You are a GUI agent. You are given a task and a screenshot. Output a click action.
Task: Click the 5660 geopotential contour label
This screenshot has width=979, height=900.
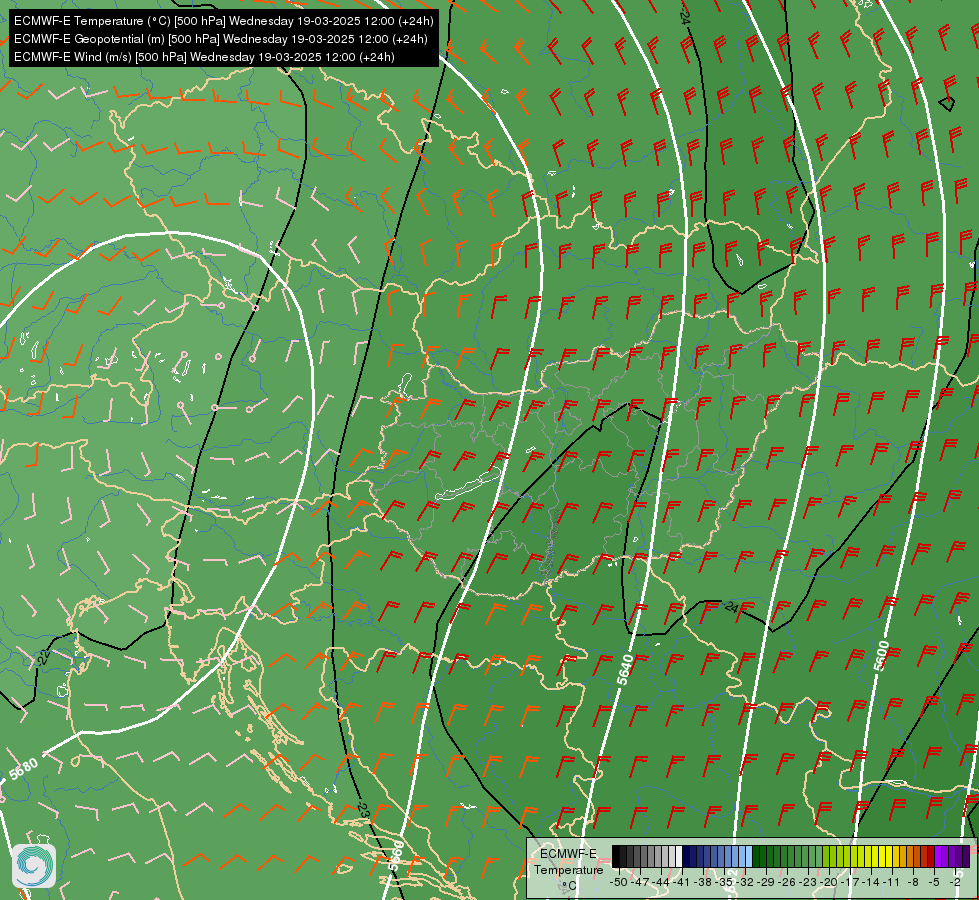(396, 856)
